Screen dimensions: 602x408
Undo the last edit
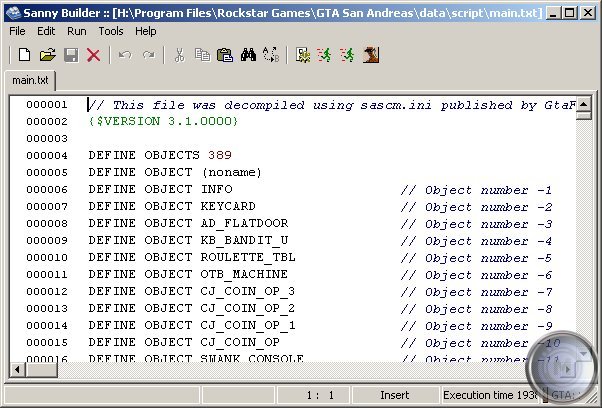pyautogui.click(x=125, y=55)
